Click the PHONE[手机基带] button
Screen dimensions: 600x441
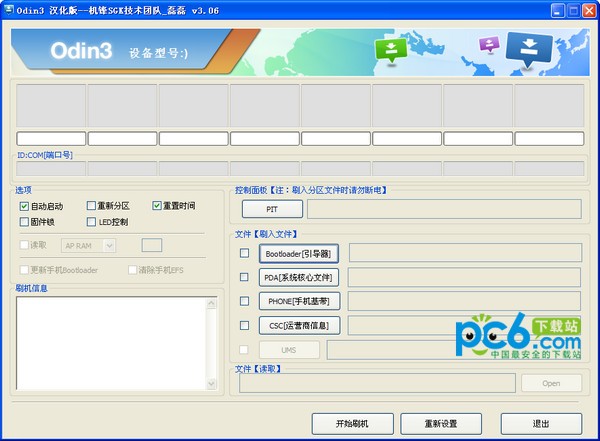click(x=299, y=301)
